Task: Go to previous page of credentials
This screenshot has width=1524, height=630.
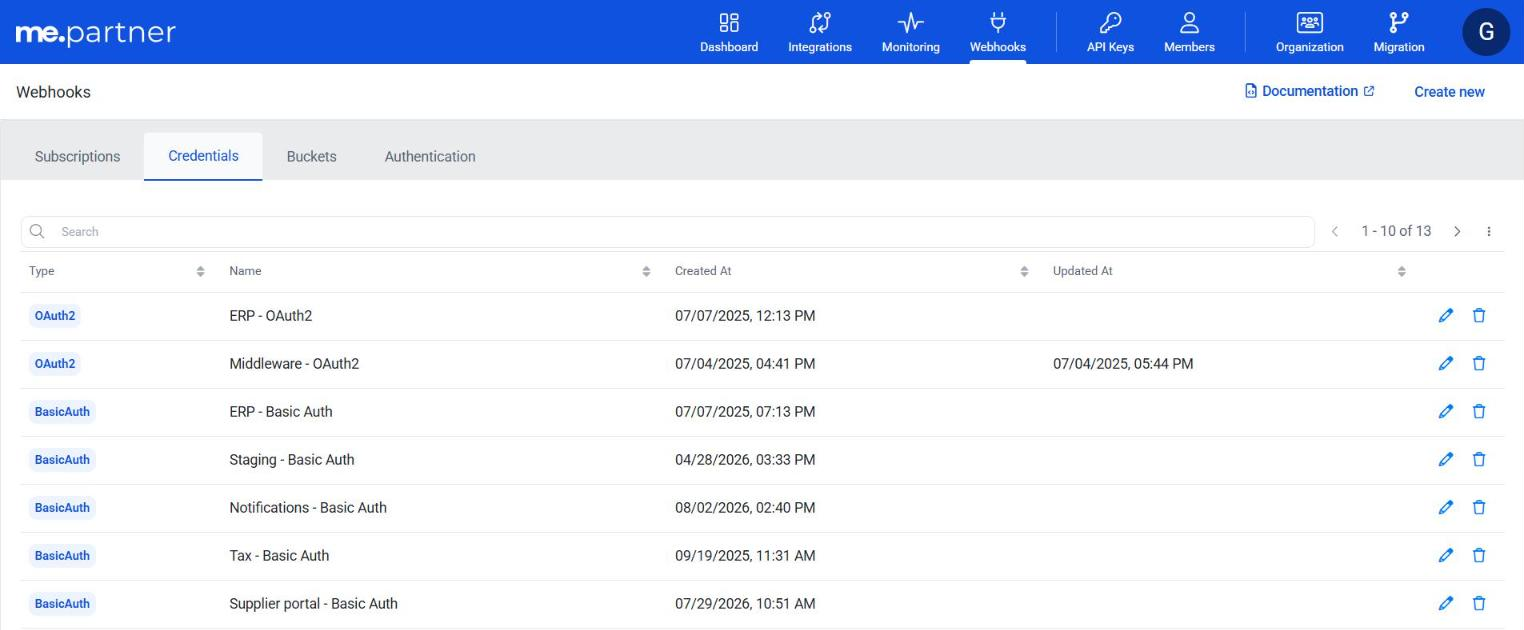Action: click(x=1335, y=232)
